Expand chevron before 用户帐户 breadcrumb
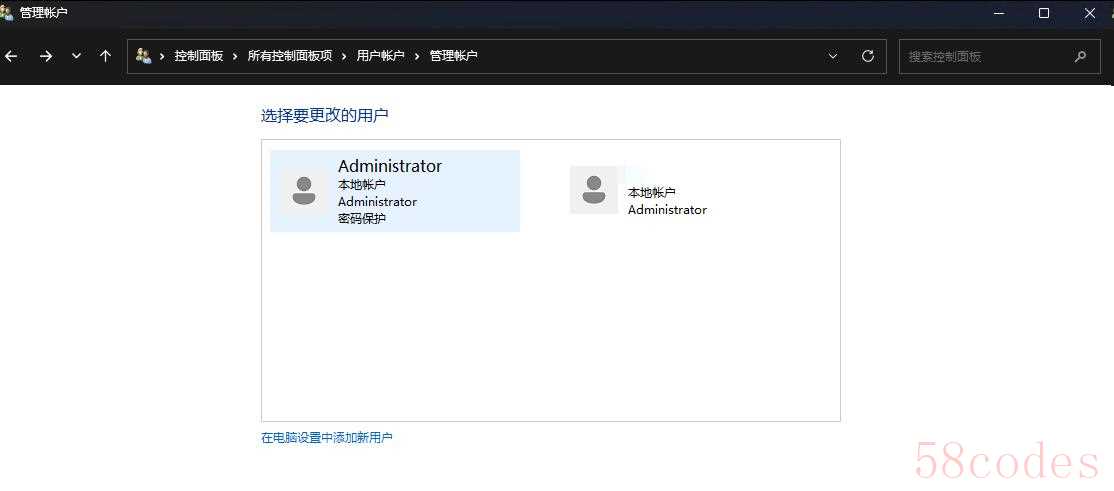This screenshot has height=491, width=1114. point(345,56)
